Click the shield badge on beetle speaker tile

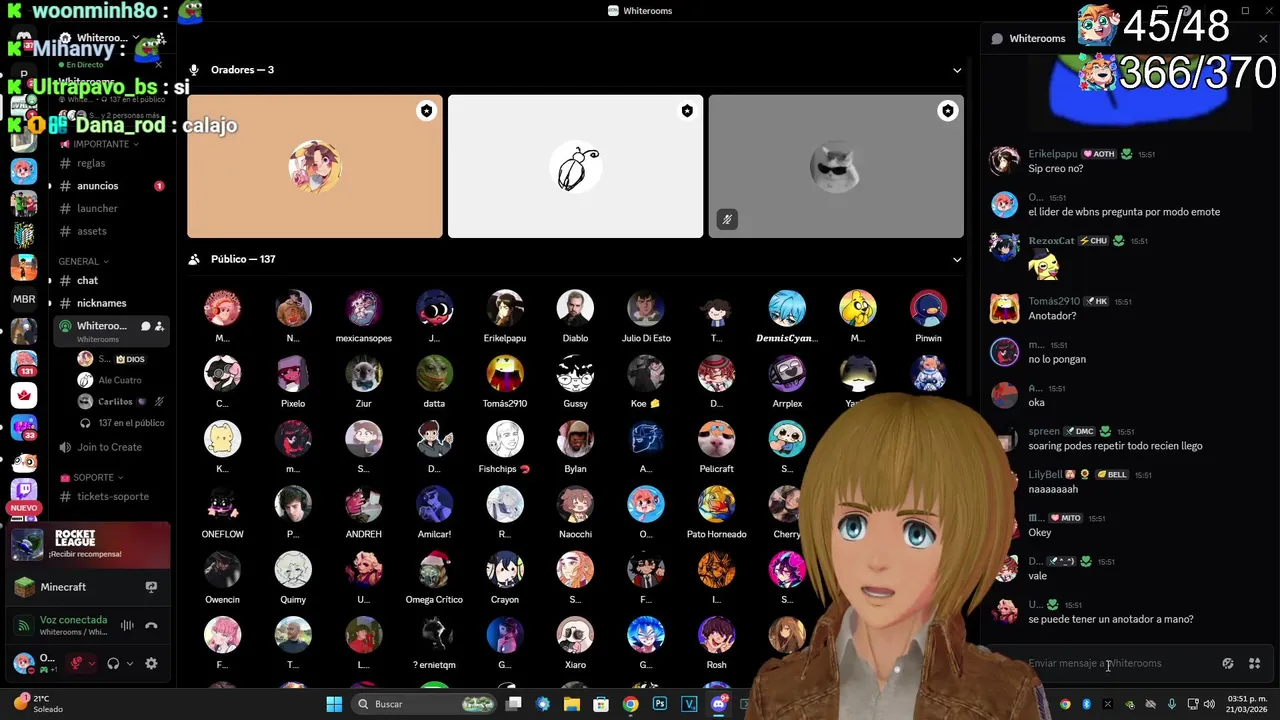687,111
